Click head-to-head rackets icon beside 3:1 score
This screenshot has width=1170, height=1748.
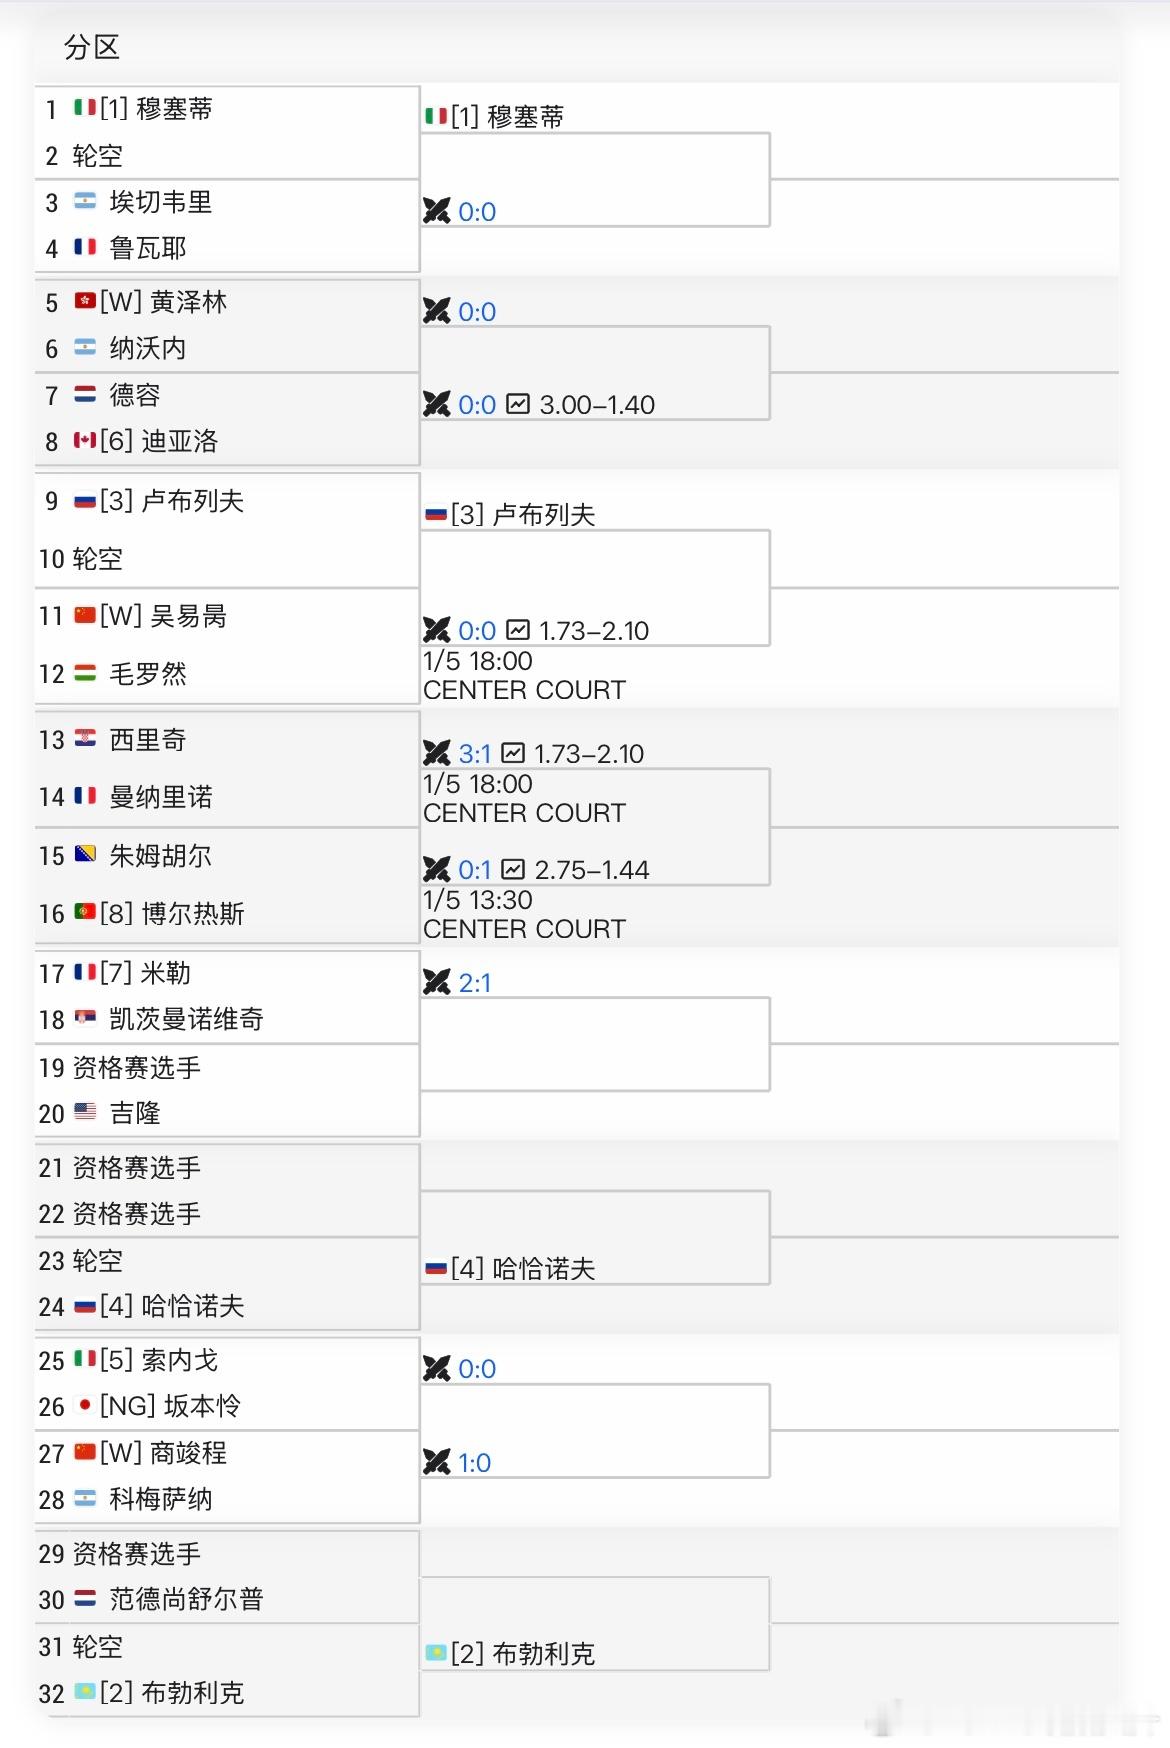[436, 753]
